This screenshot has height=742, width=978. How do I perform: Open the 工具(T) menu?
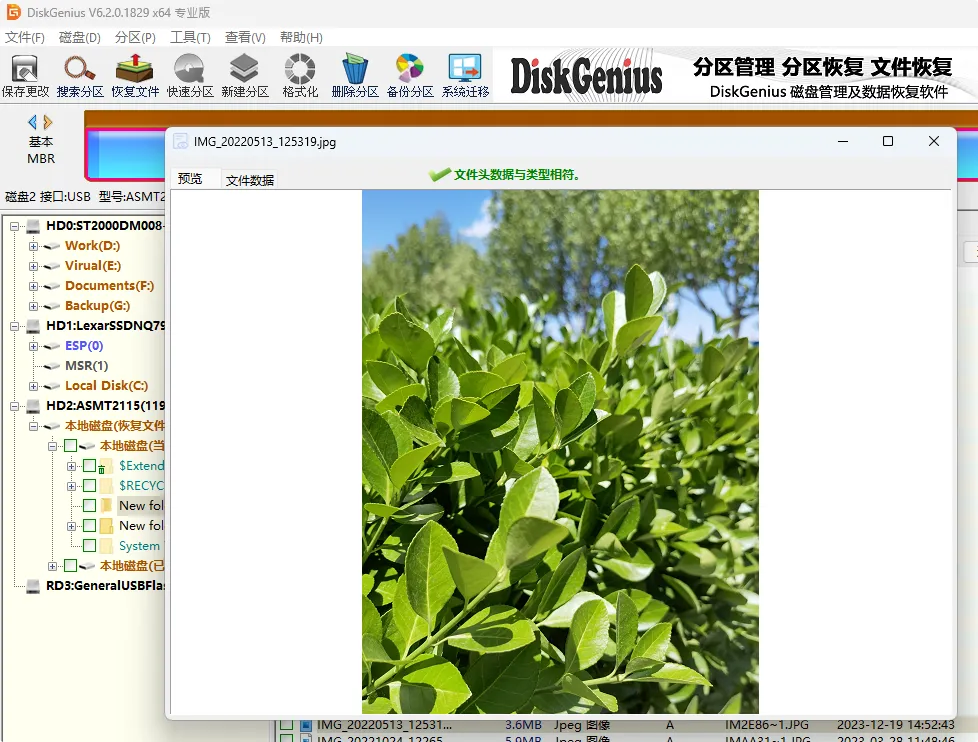coord(190,37)
